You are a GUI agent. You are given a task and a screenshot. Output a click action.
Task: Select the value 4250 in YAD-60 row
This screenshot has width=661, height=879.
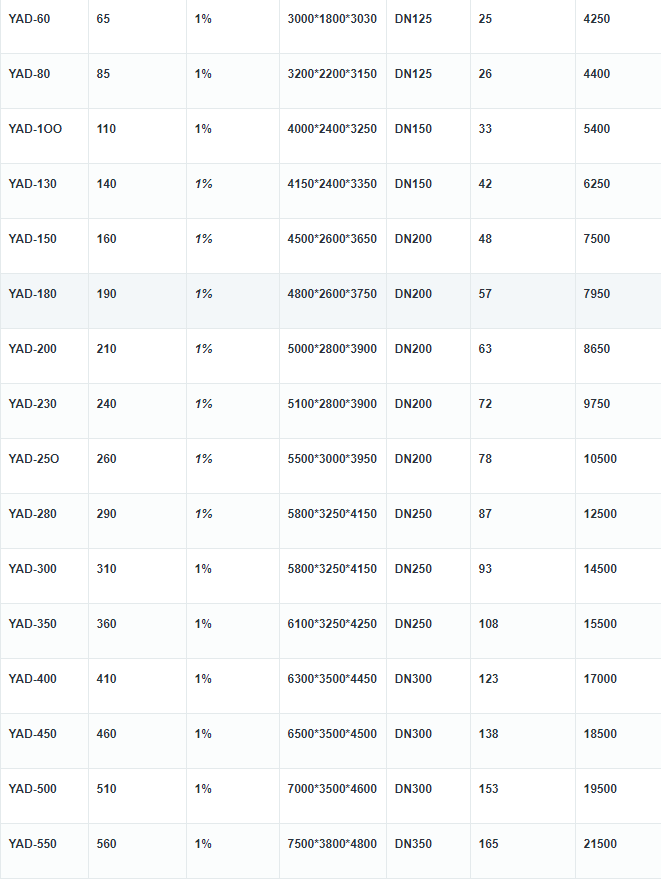click(597, 19)
